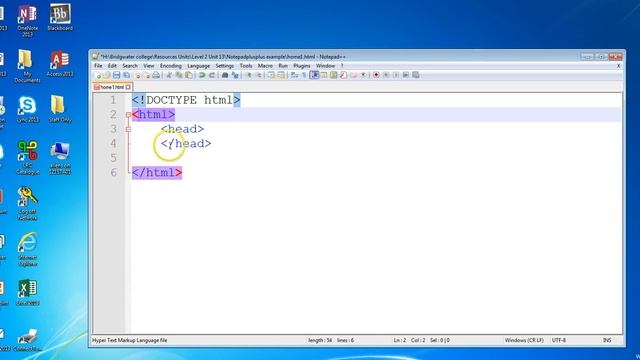This screenshot has height=360, width=640.
Task: Open the Macro menu
Action: pos(265,66)
